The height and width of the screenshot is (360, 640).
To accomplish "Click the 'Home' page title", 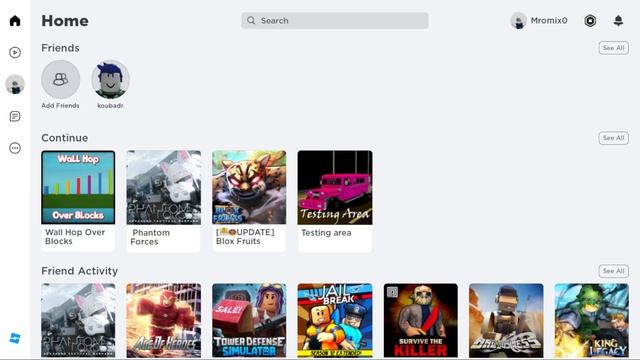I will point(65,21).
